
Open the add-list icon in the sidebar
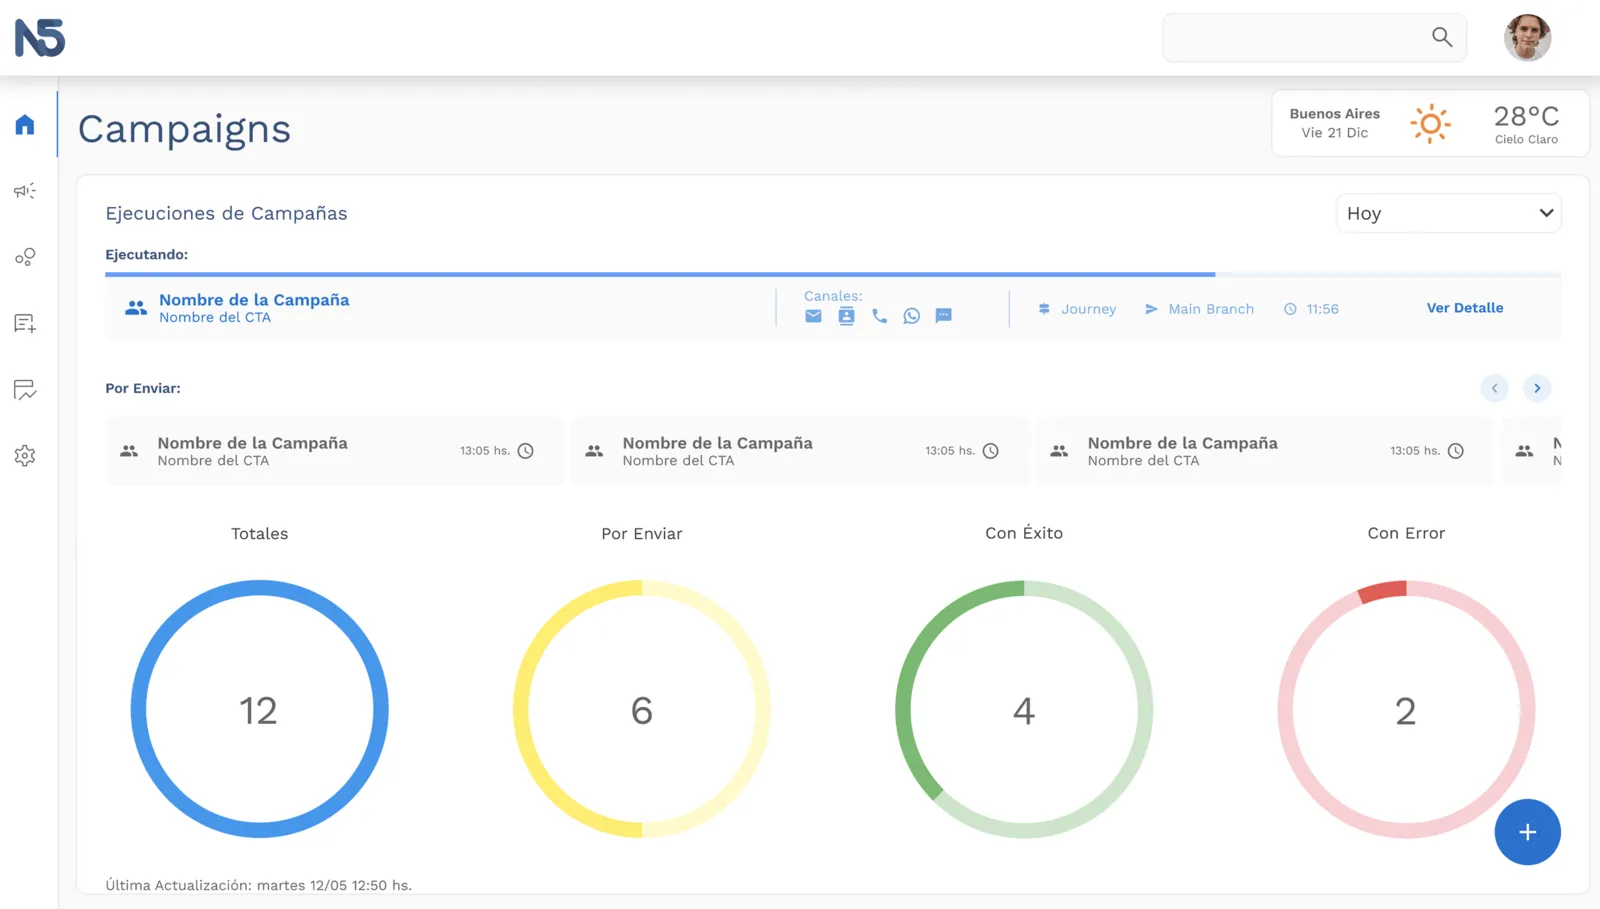(x=25, y=323)
